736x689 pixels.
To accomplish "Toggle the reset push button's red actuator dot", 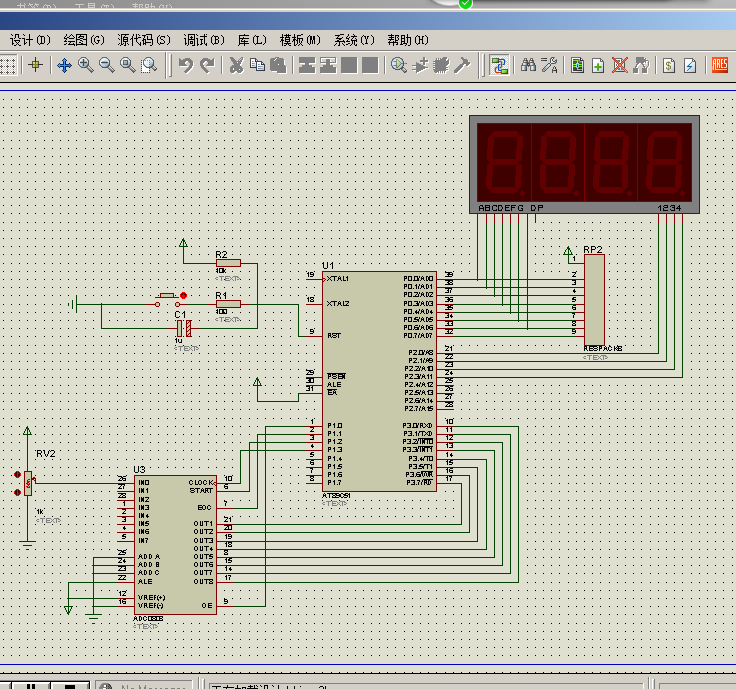I will coord(184,296).
